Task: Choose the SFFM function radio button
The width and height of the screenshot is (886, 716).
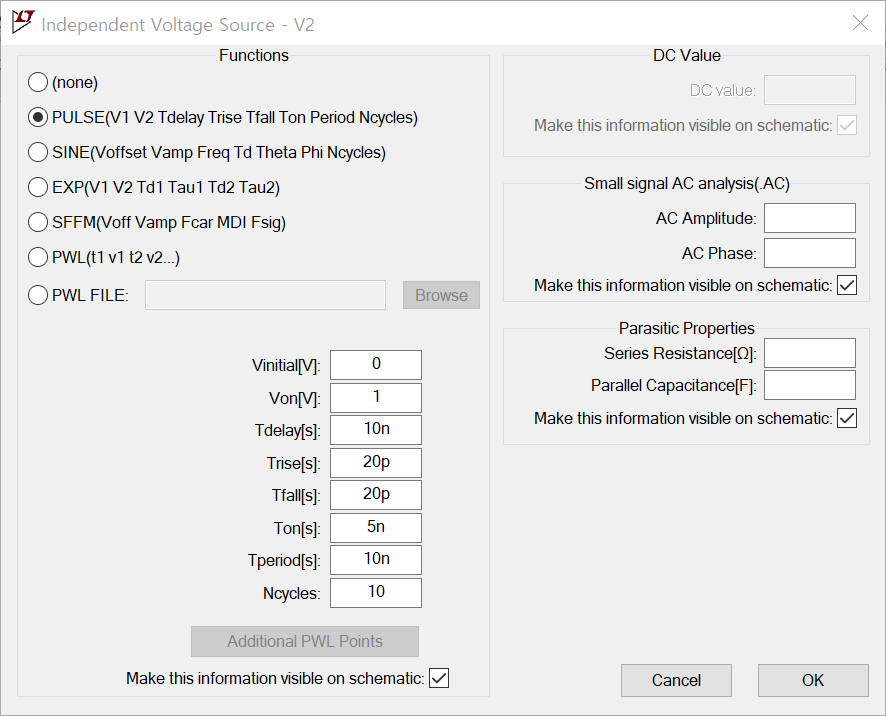Action: pos(38,222)
